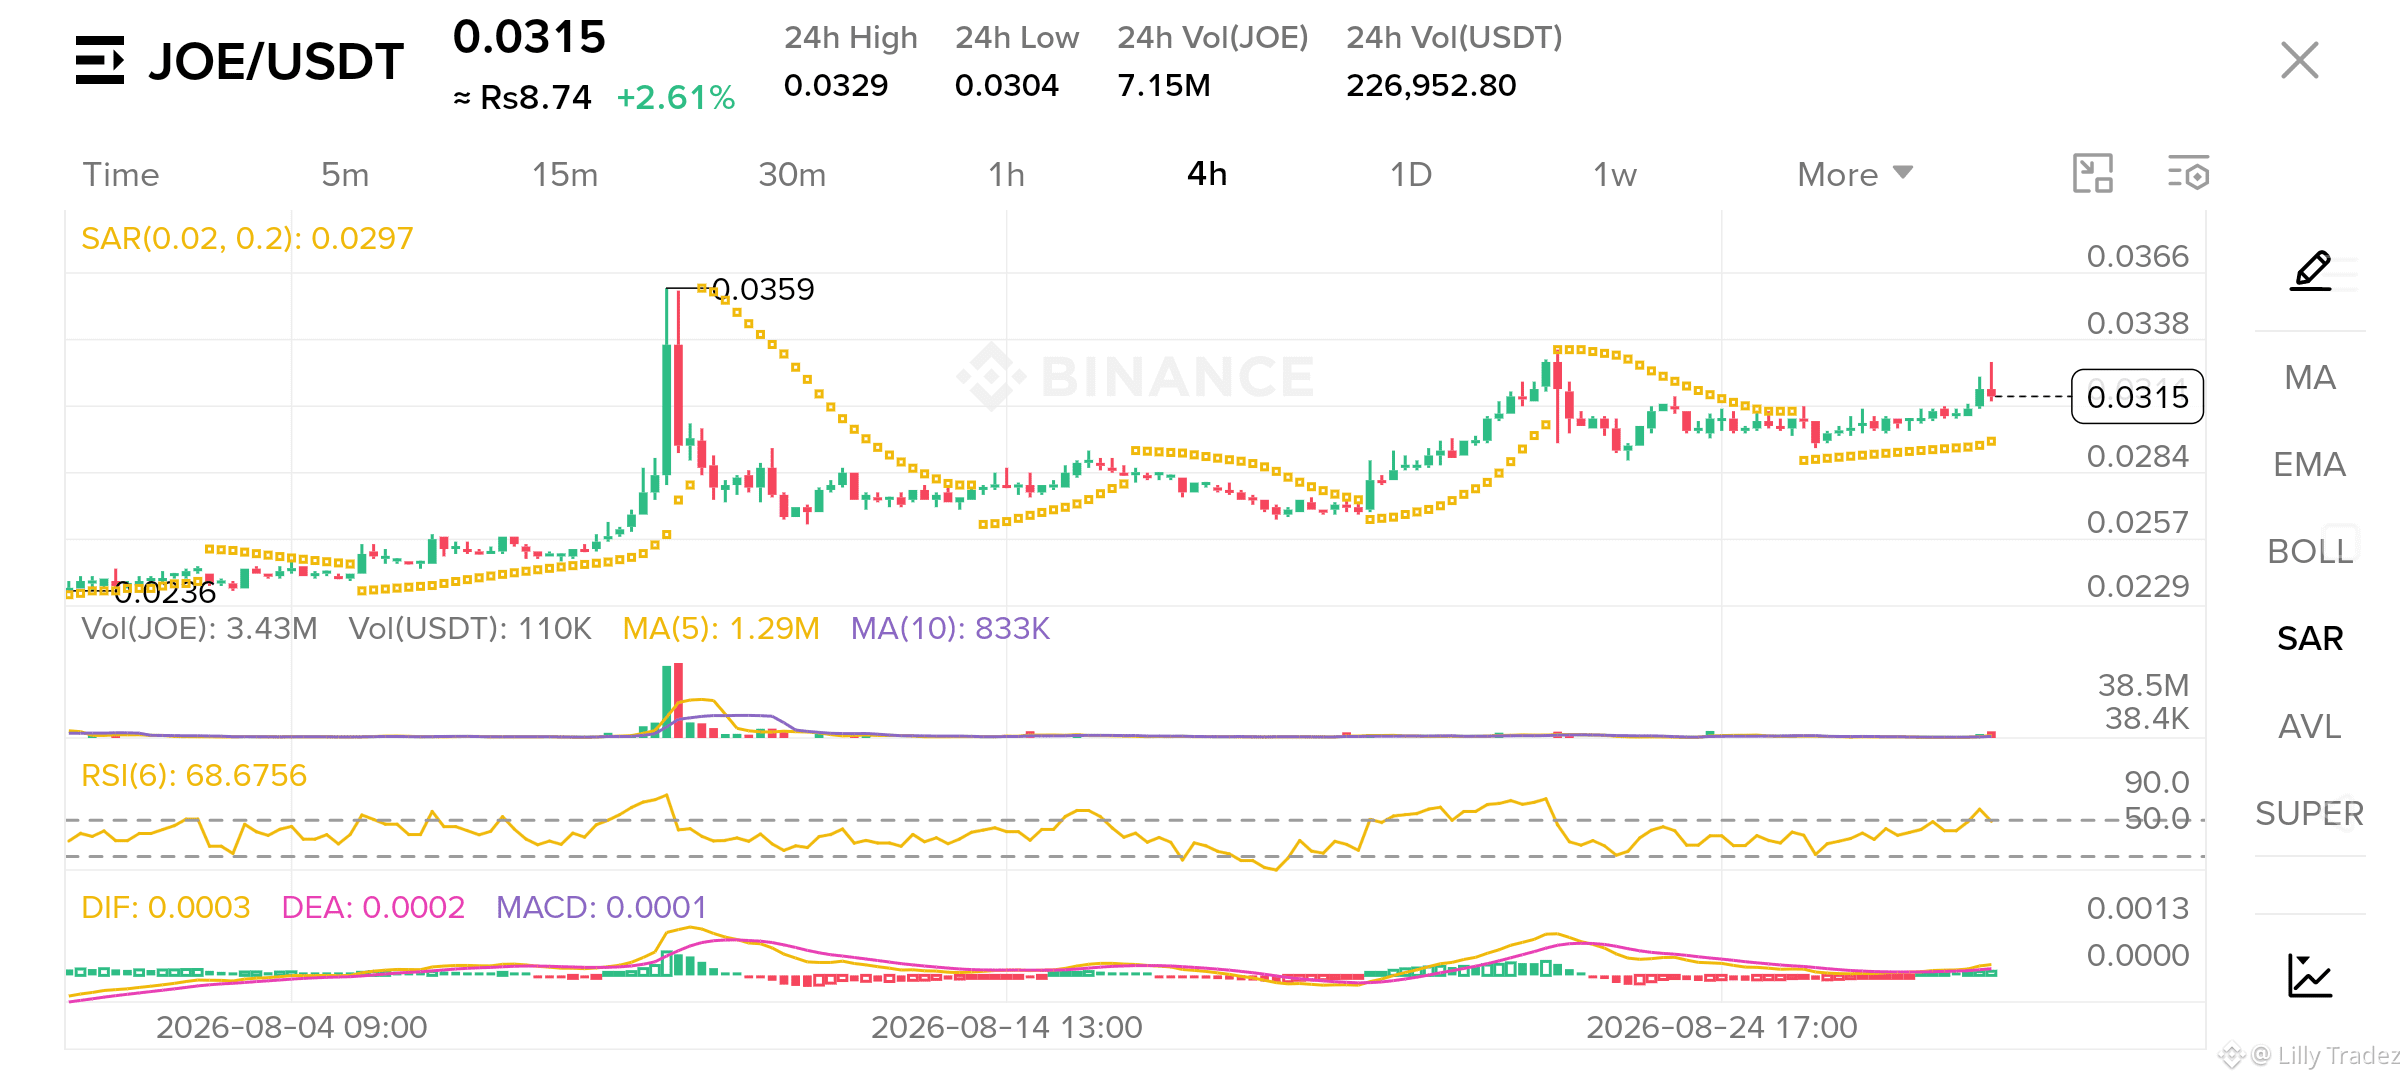Click the Vol(USDT): 110K label
2408x1080 pixels.
pyautogui.click(x=470, y=628)
